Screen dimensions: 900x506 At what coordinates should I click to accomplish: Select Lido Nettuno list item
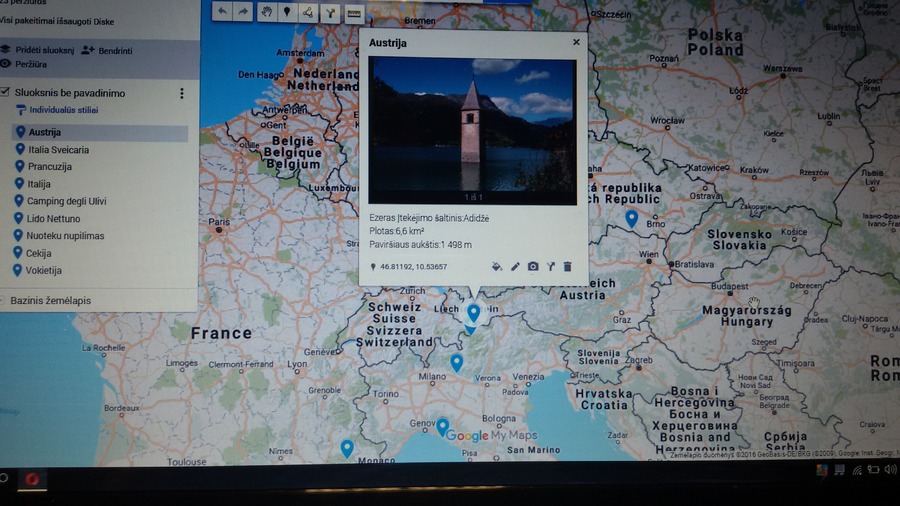[53, 219]
